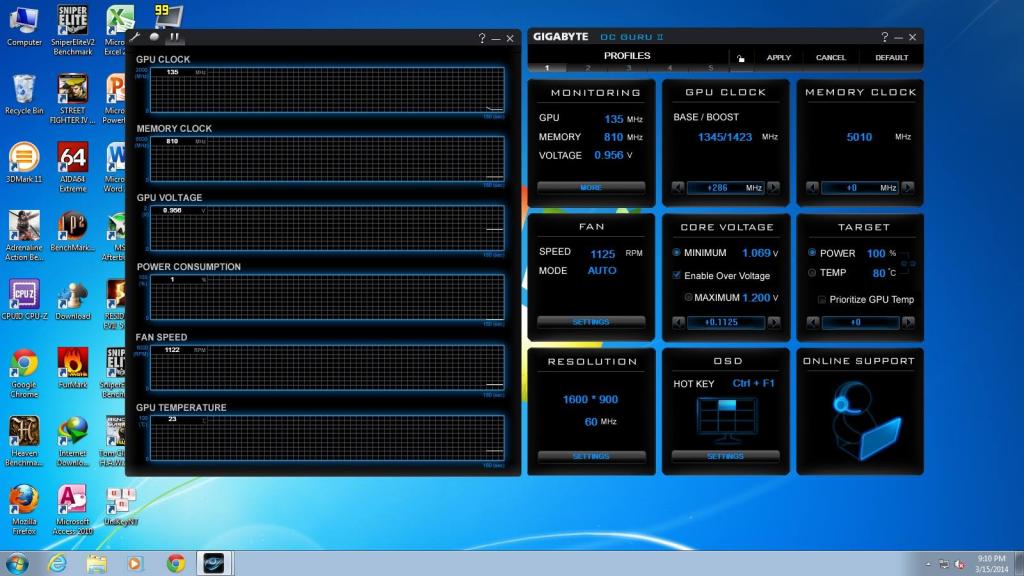Toggle Prioritize GPU Temp checkbox
1024x576 pixels.
[x=822, y=300]
